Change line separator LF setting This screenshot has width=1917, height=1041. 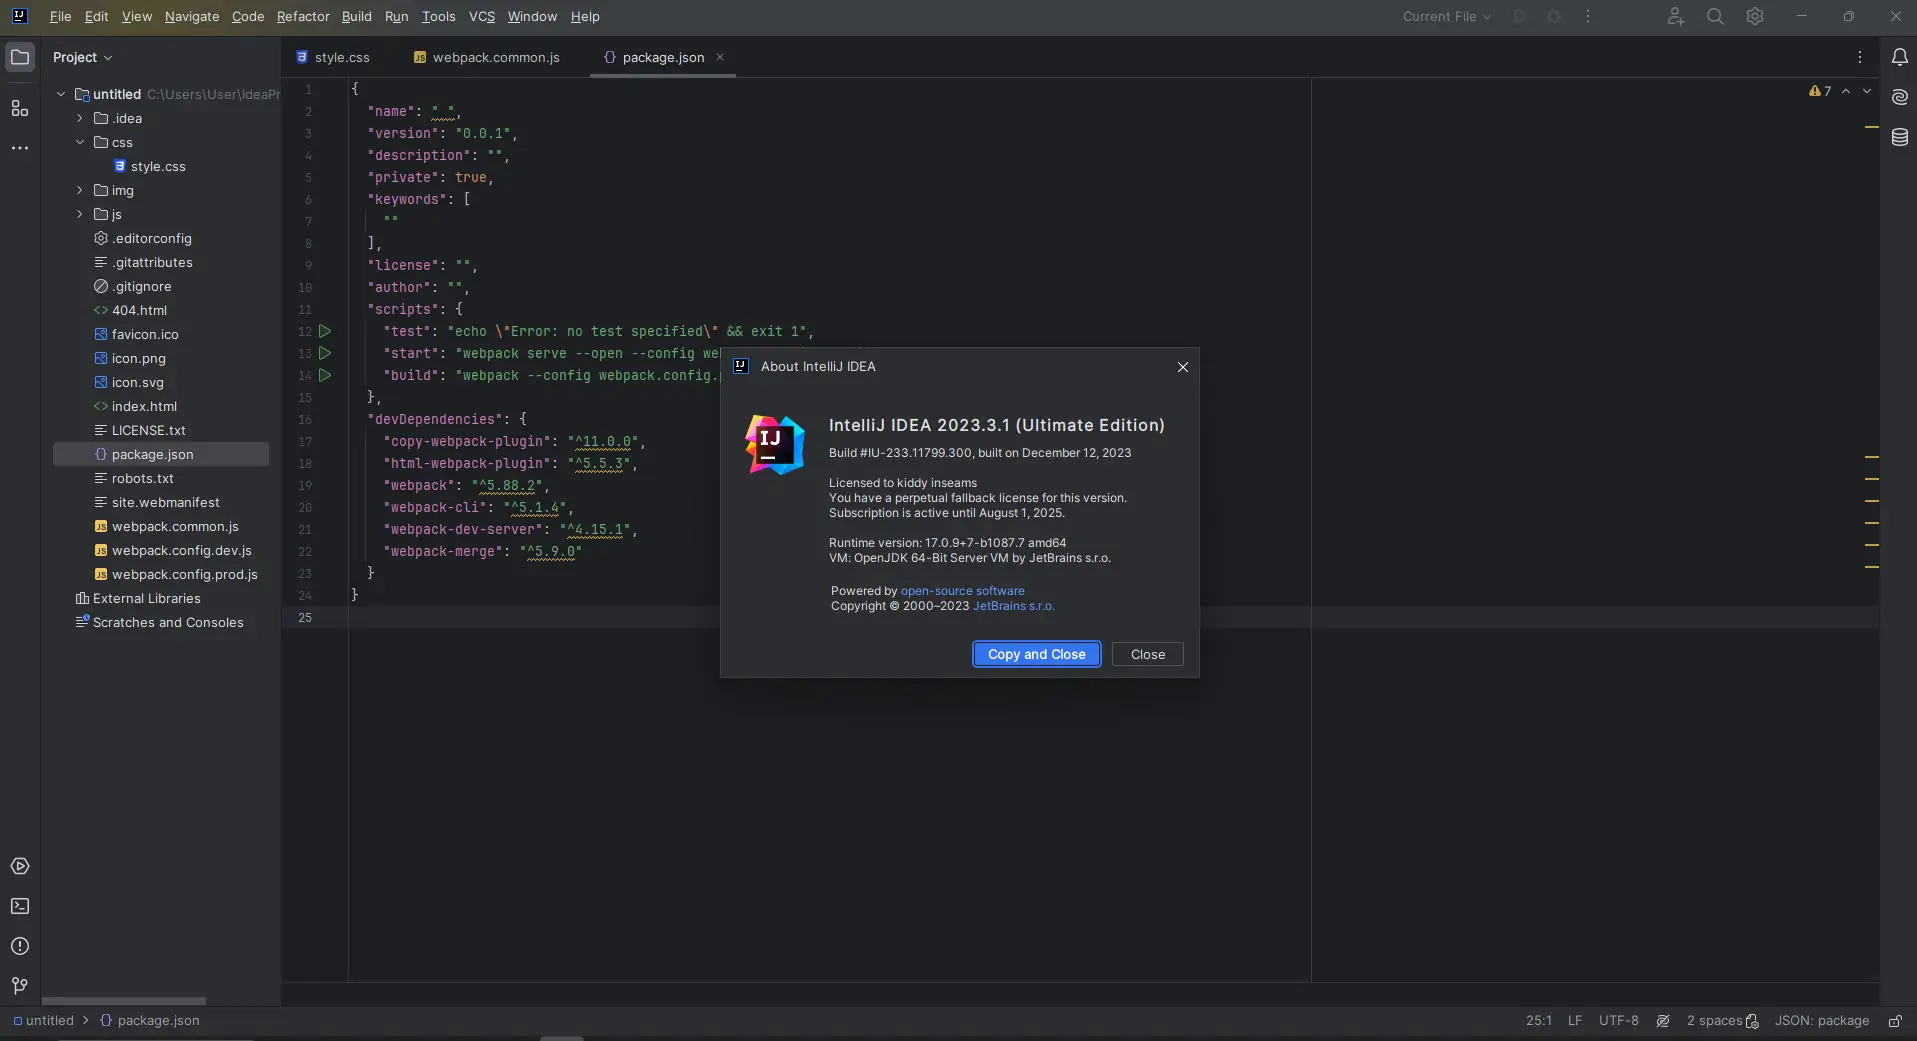pos(1575,1021)
